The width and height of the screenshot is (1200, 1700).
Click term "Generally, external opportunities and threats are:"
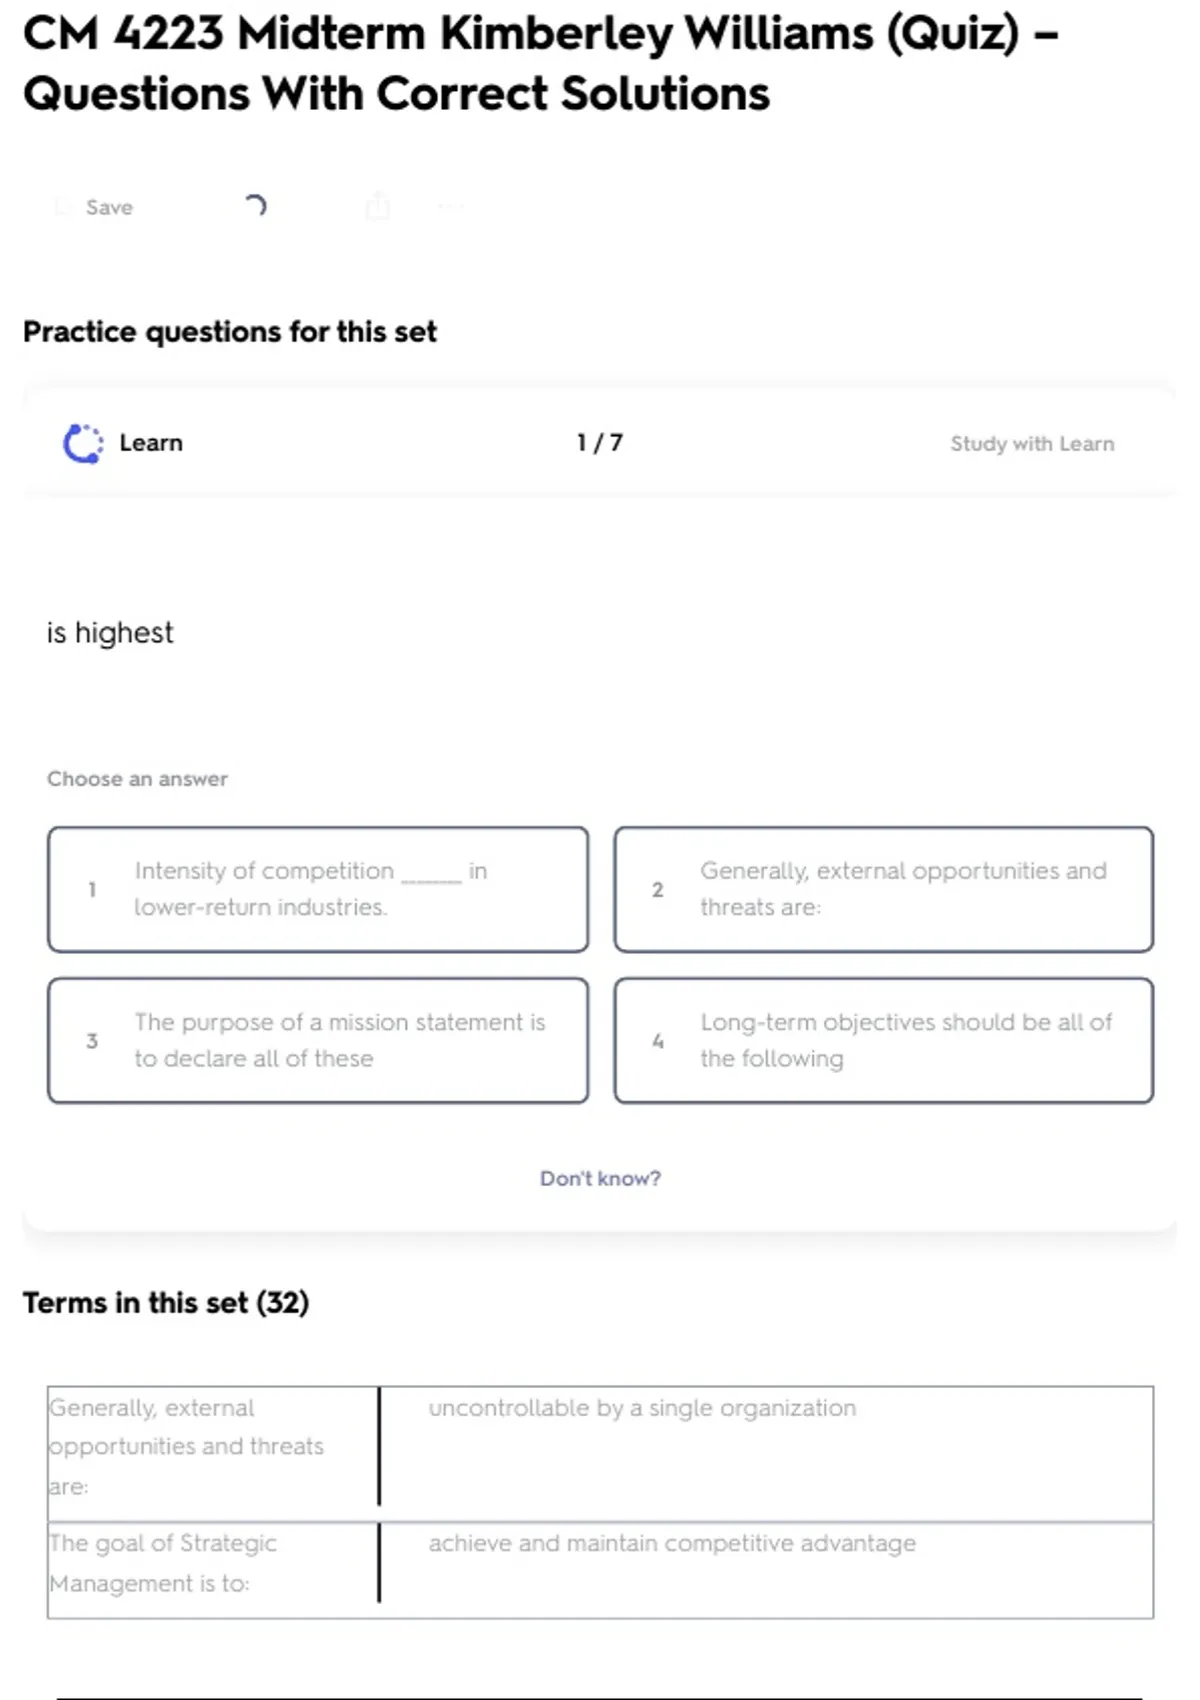pos(186,1446)
